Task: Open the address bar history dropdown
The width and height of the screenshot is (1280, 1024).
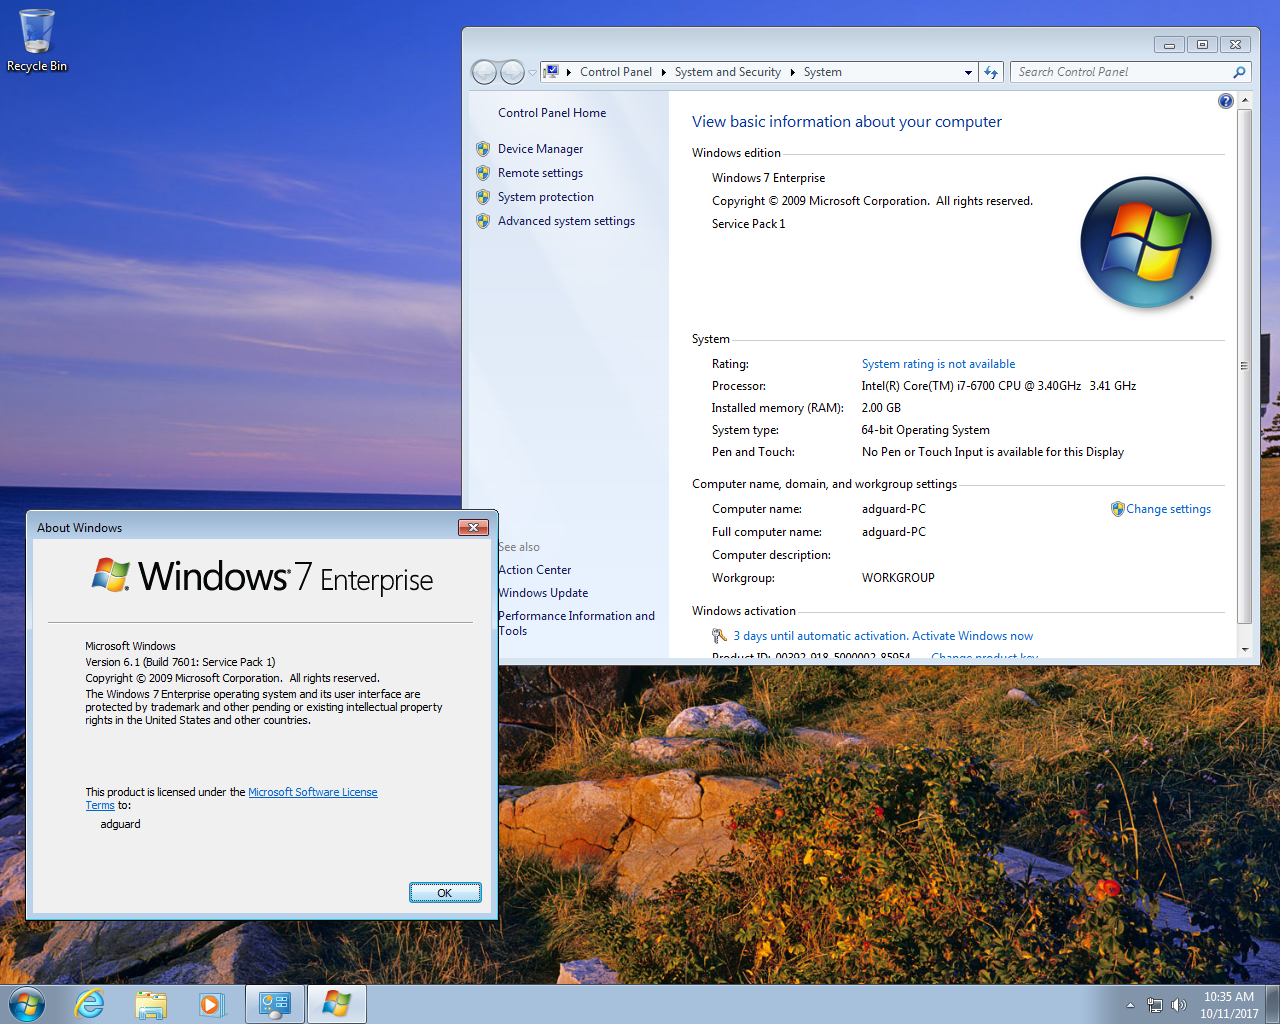Action: click(x=967, y=72)
